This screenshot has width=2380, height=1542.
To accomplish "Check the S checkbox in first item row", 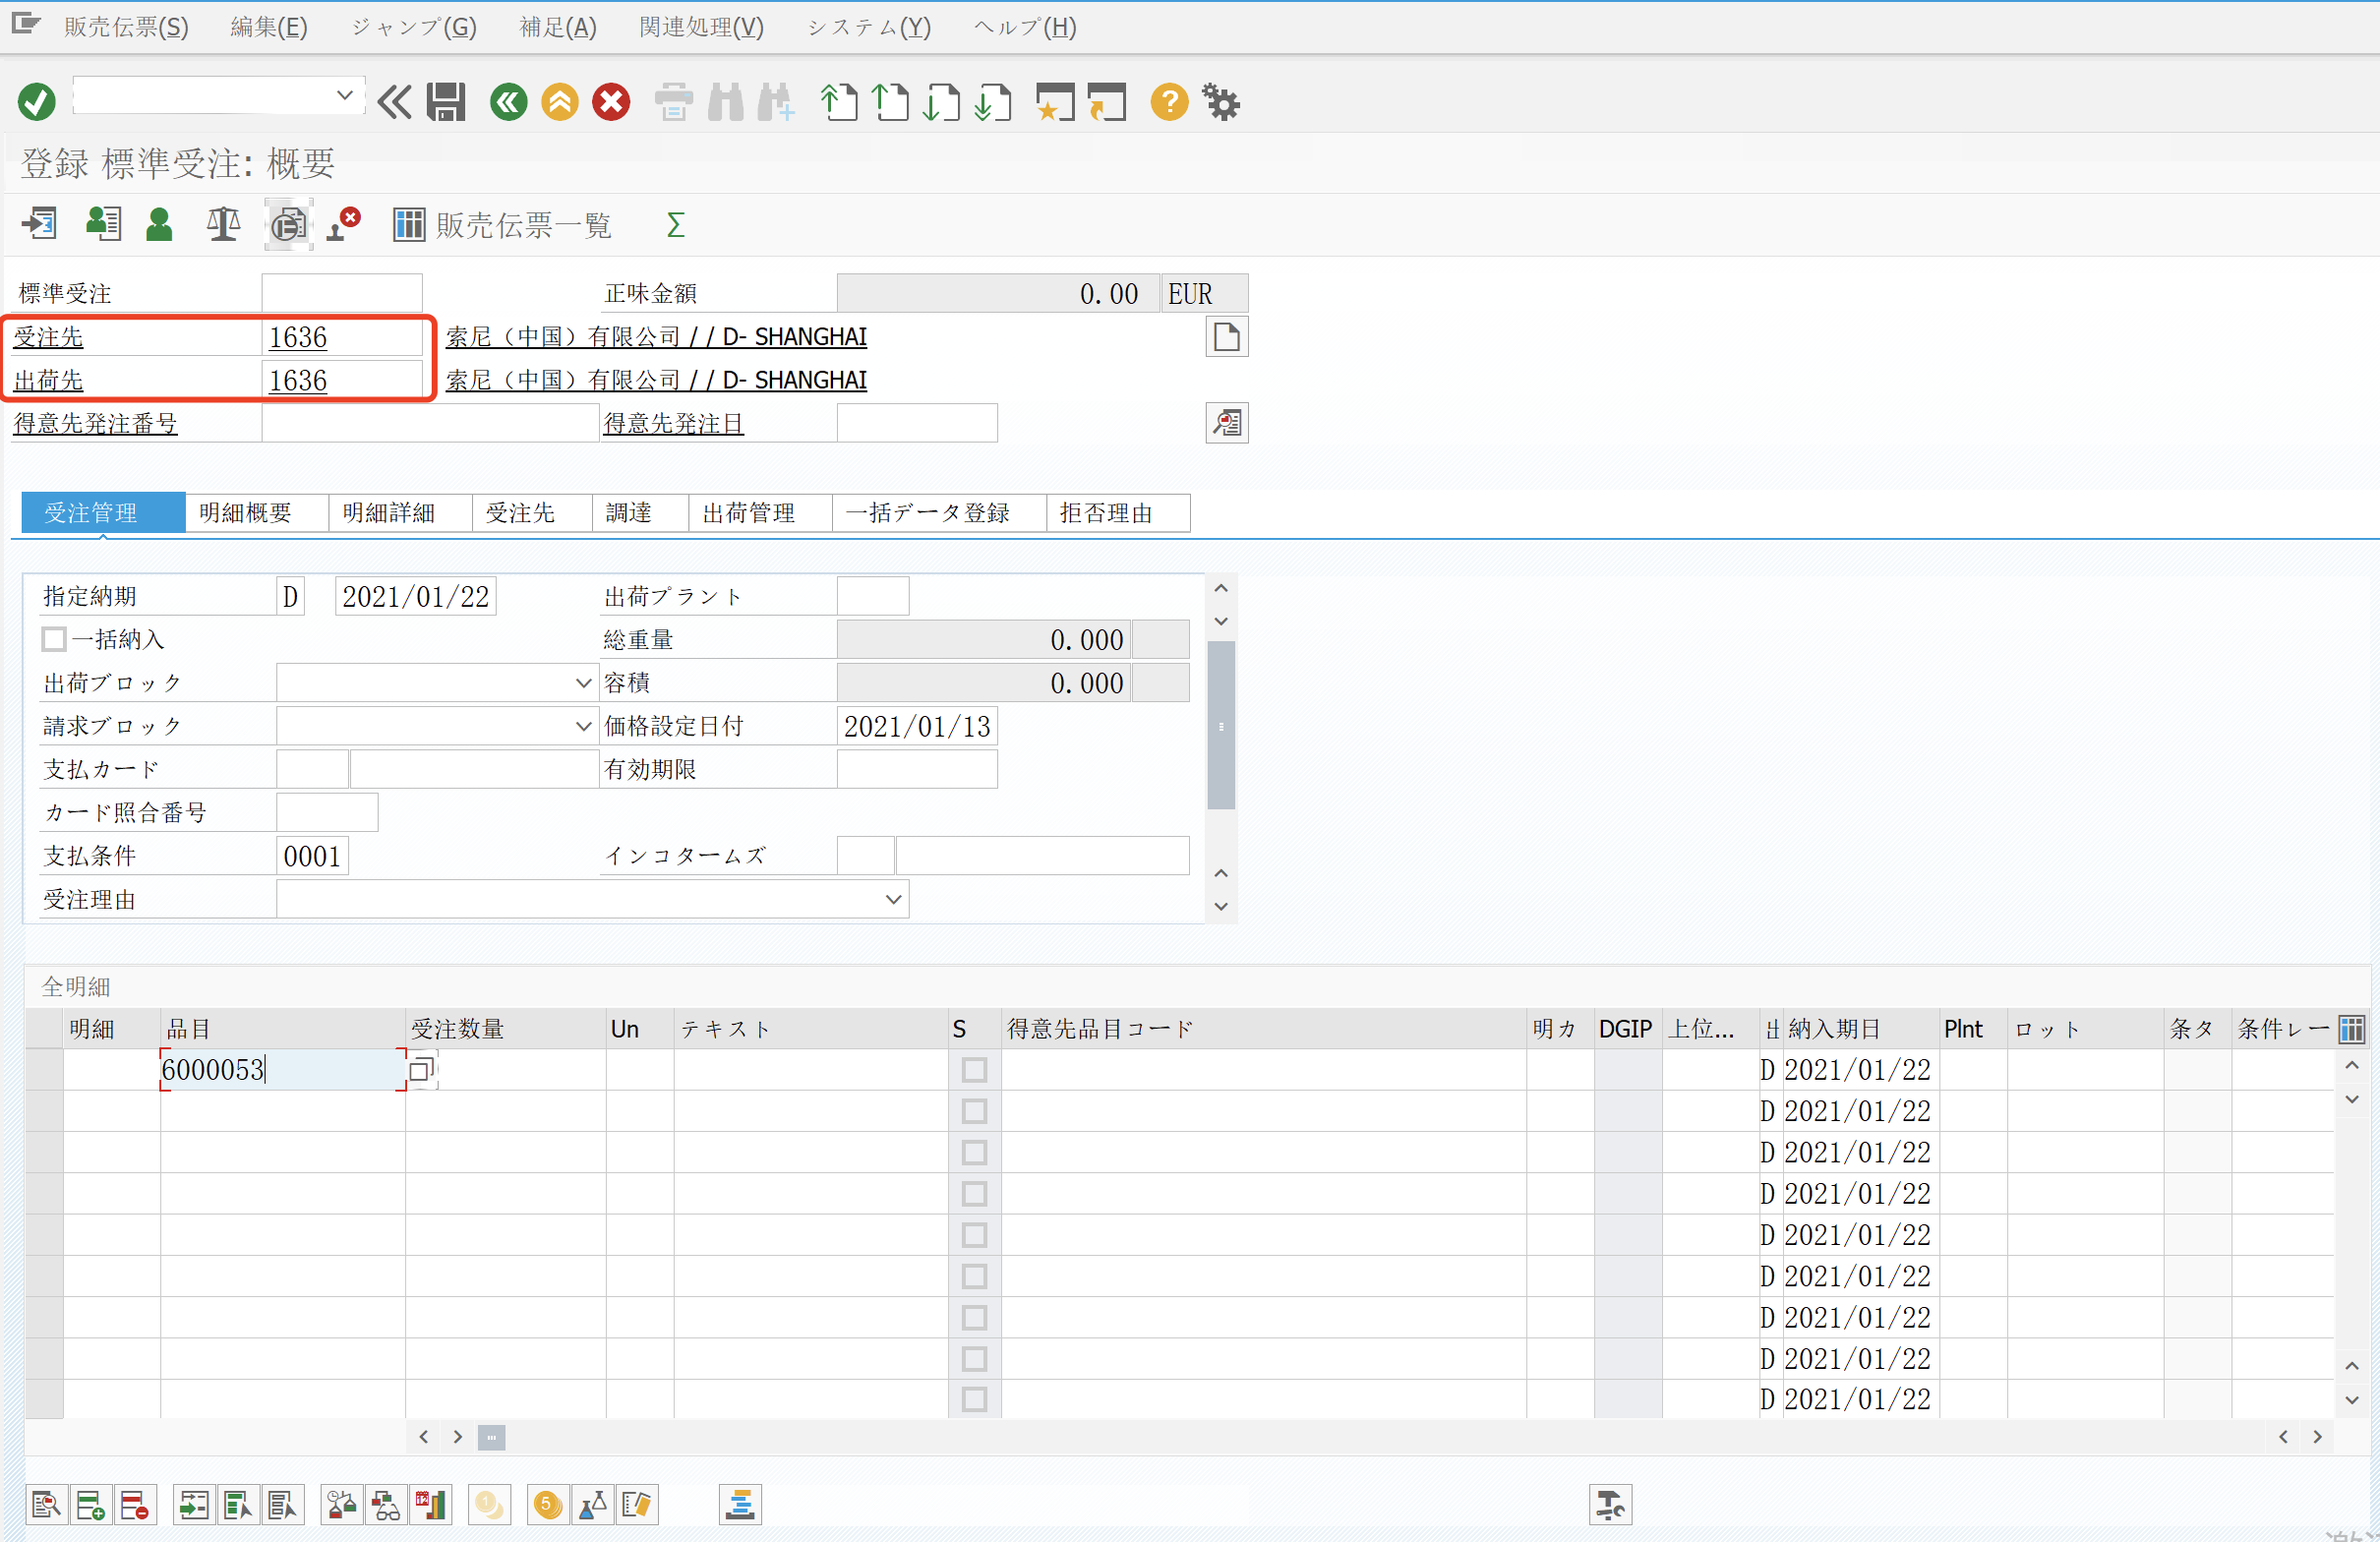I will tap(974, 1070).
